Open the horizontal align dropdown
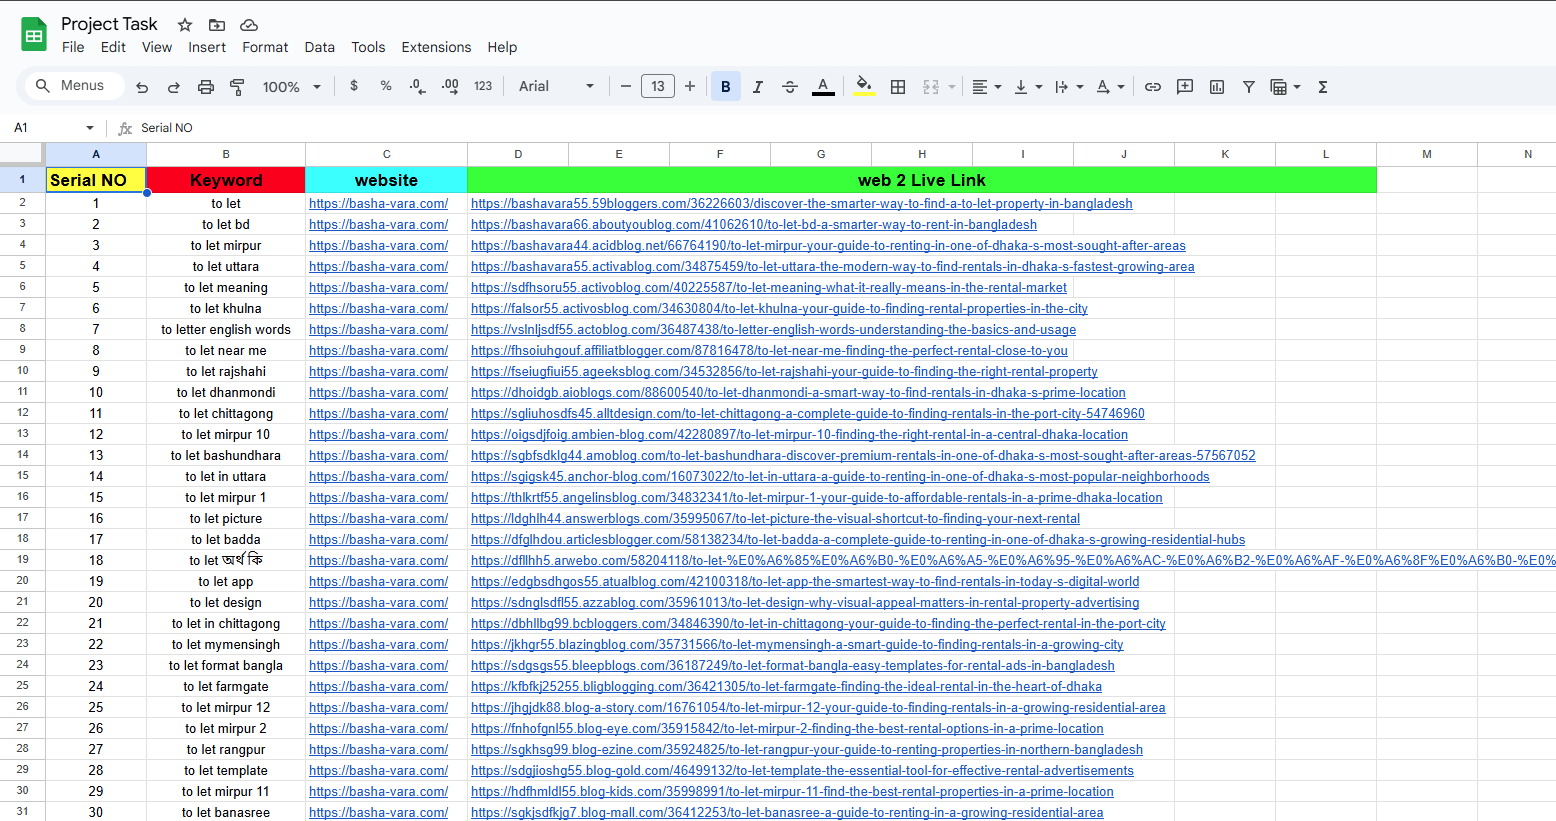Image resolution: width=1556 pixels, height=821 pixels. [986, 86]
